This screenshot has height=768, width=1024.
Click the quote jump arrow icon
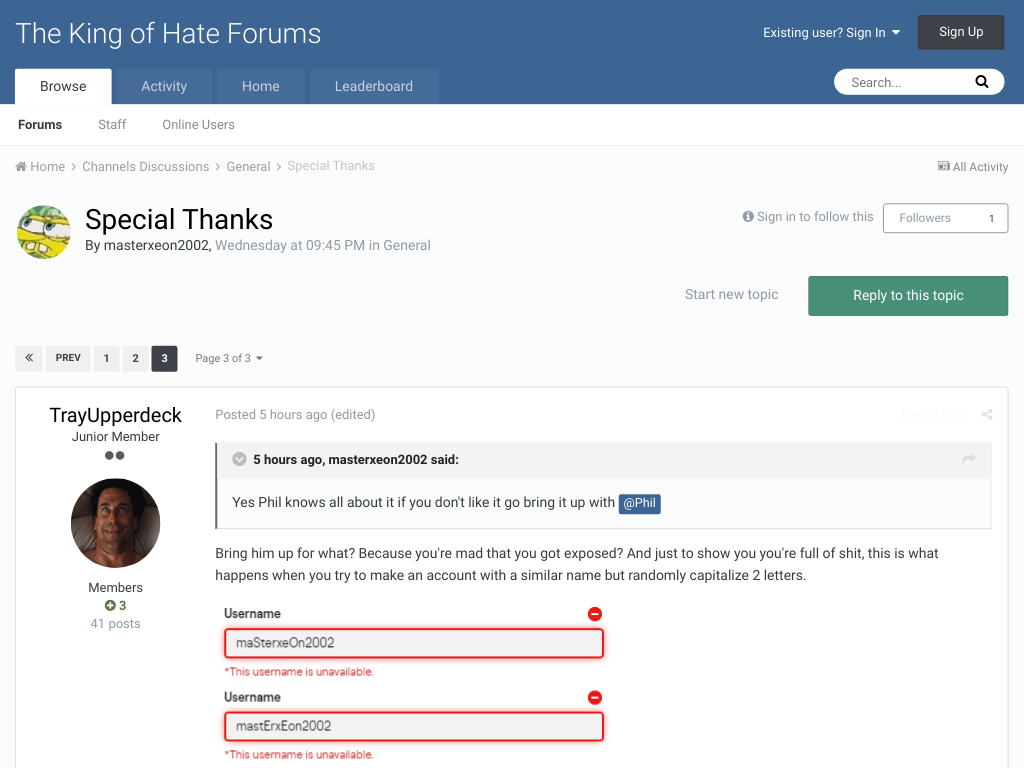(968, 459)
